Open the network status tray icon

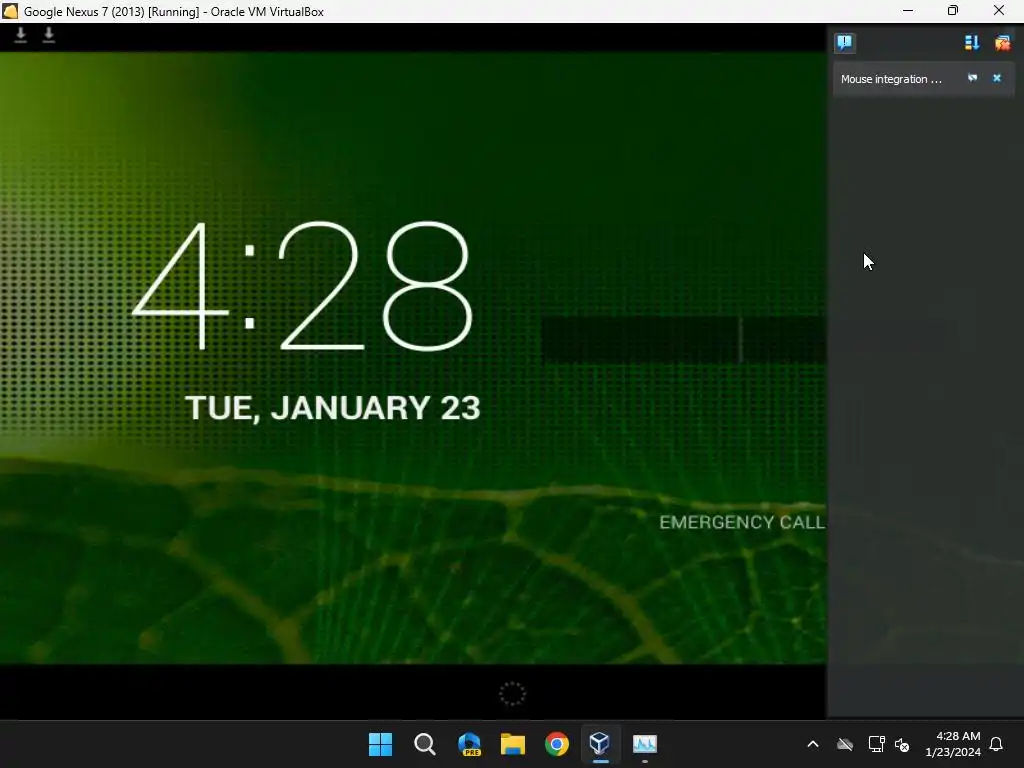[x=876, y=744]
